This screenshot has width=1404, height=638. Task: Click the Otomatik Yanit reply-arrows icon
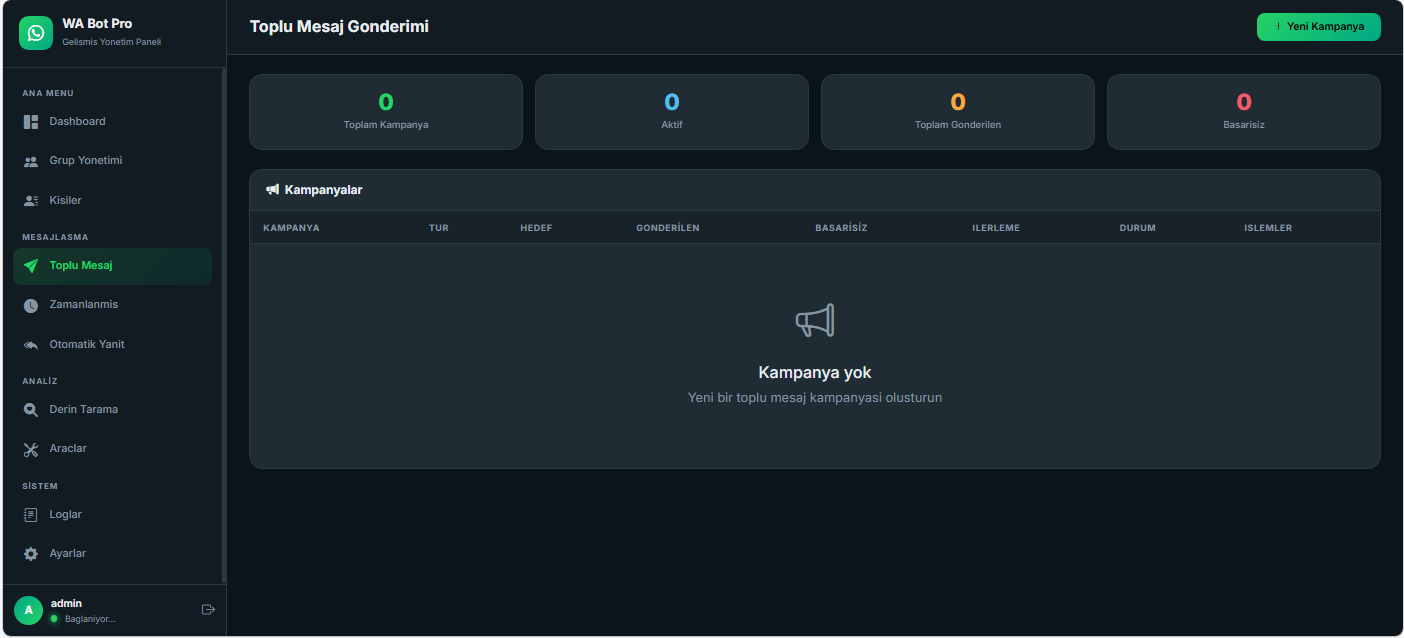pyautogui.click(x=31, y=345)
